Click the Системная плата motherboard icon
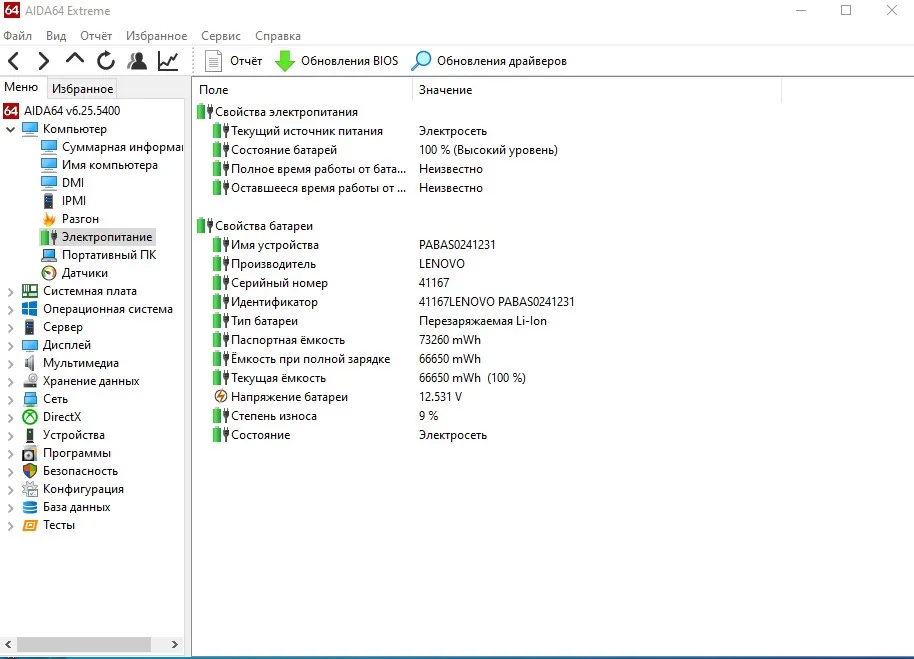This screenshot has width=914, height=659. pyautogui.click(x=30, y=291)
